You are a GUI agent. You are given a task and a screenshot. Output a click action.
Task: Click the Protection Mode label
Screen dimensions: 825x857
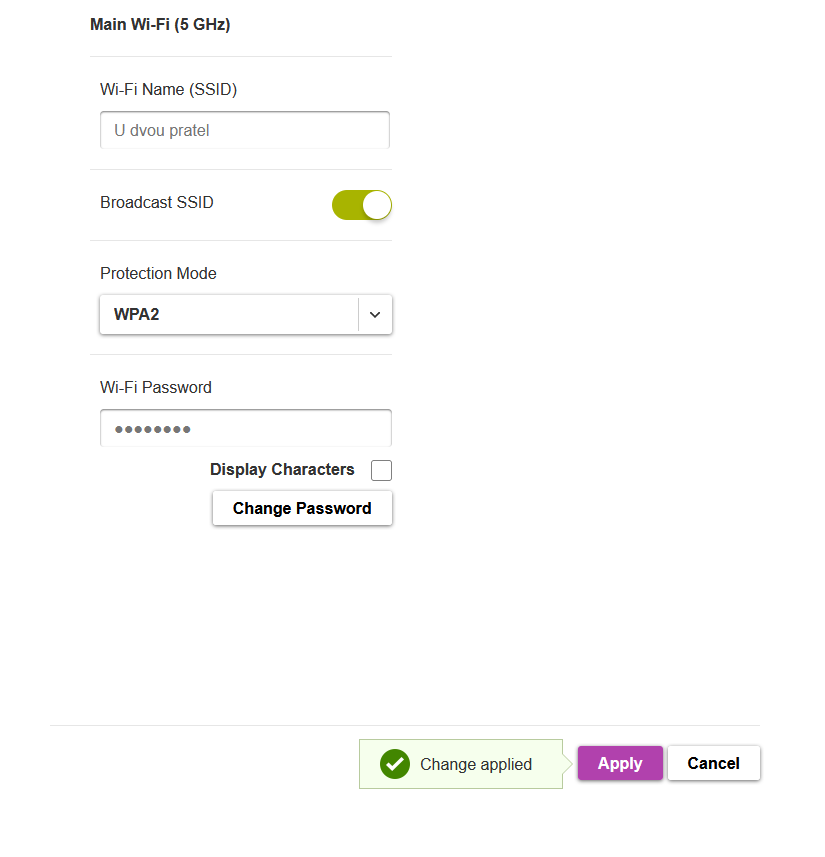(158, 274)
